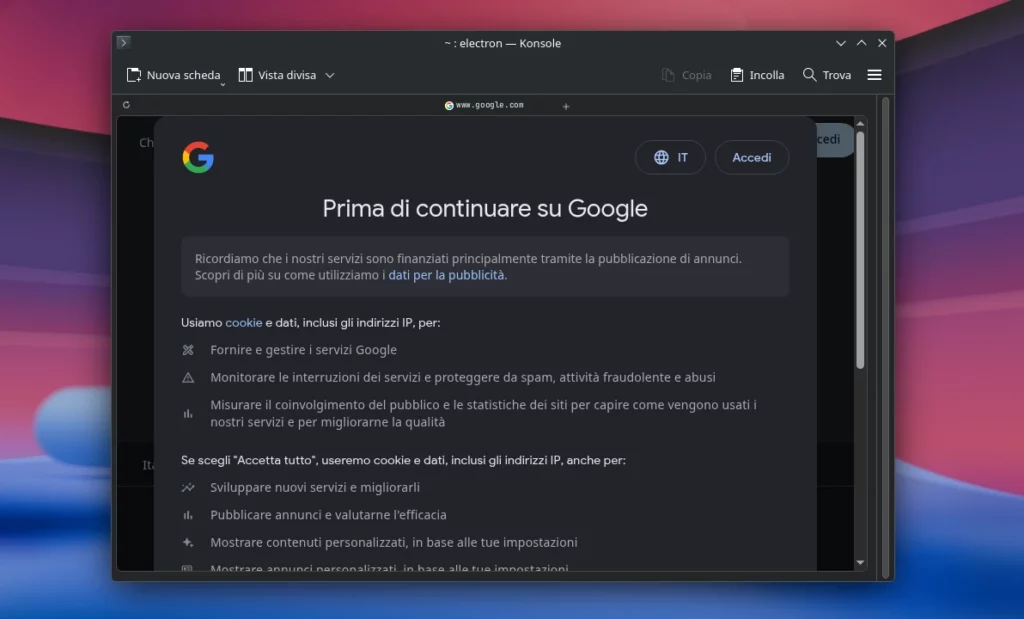Click the Keep Below chevron in the Konsole title bar
The width and height of the screenshot is (1024, 619).
tap(840, 43)
